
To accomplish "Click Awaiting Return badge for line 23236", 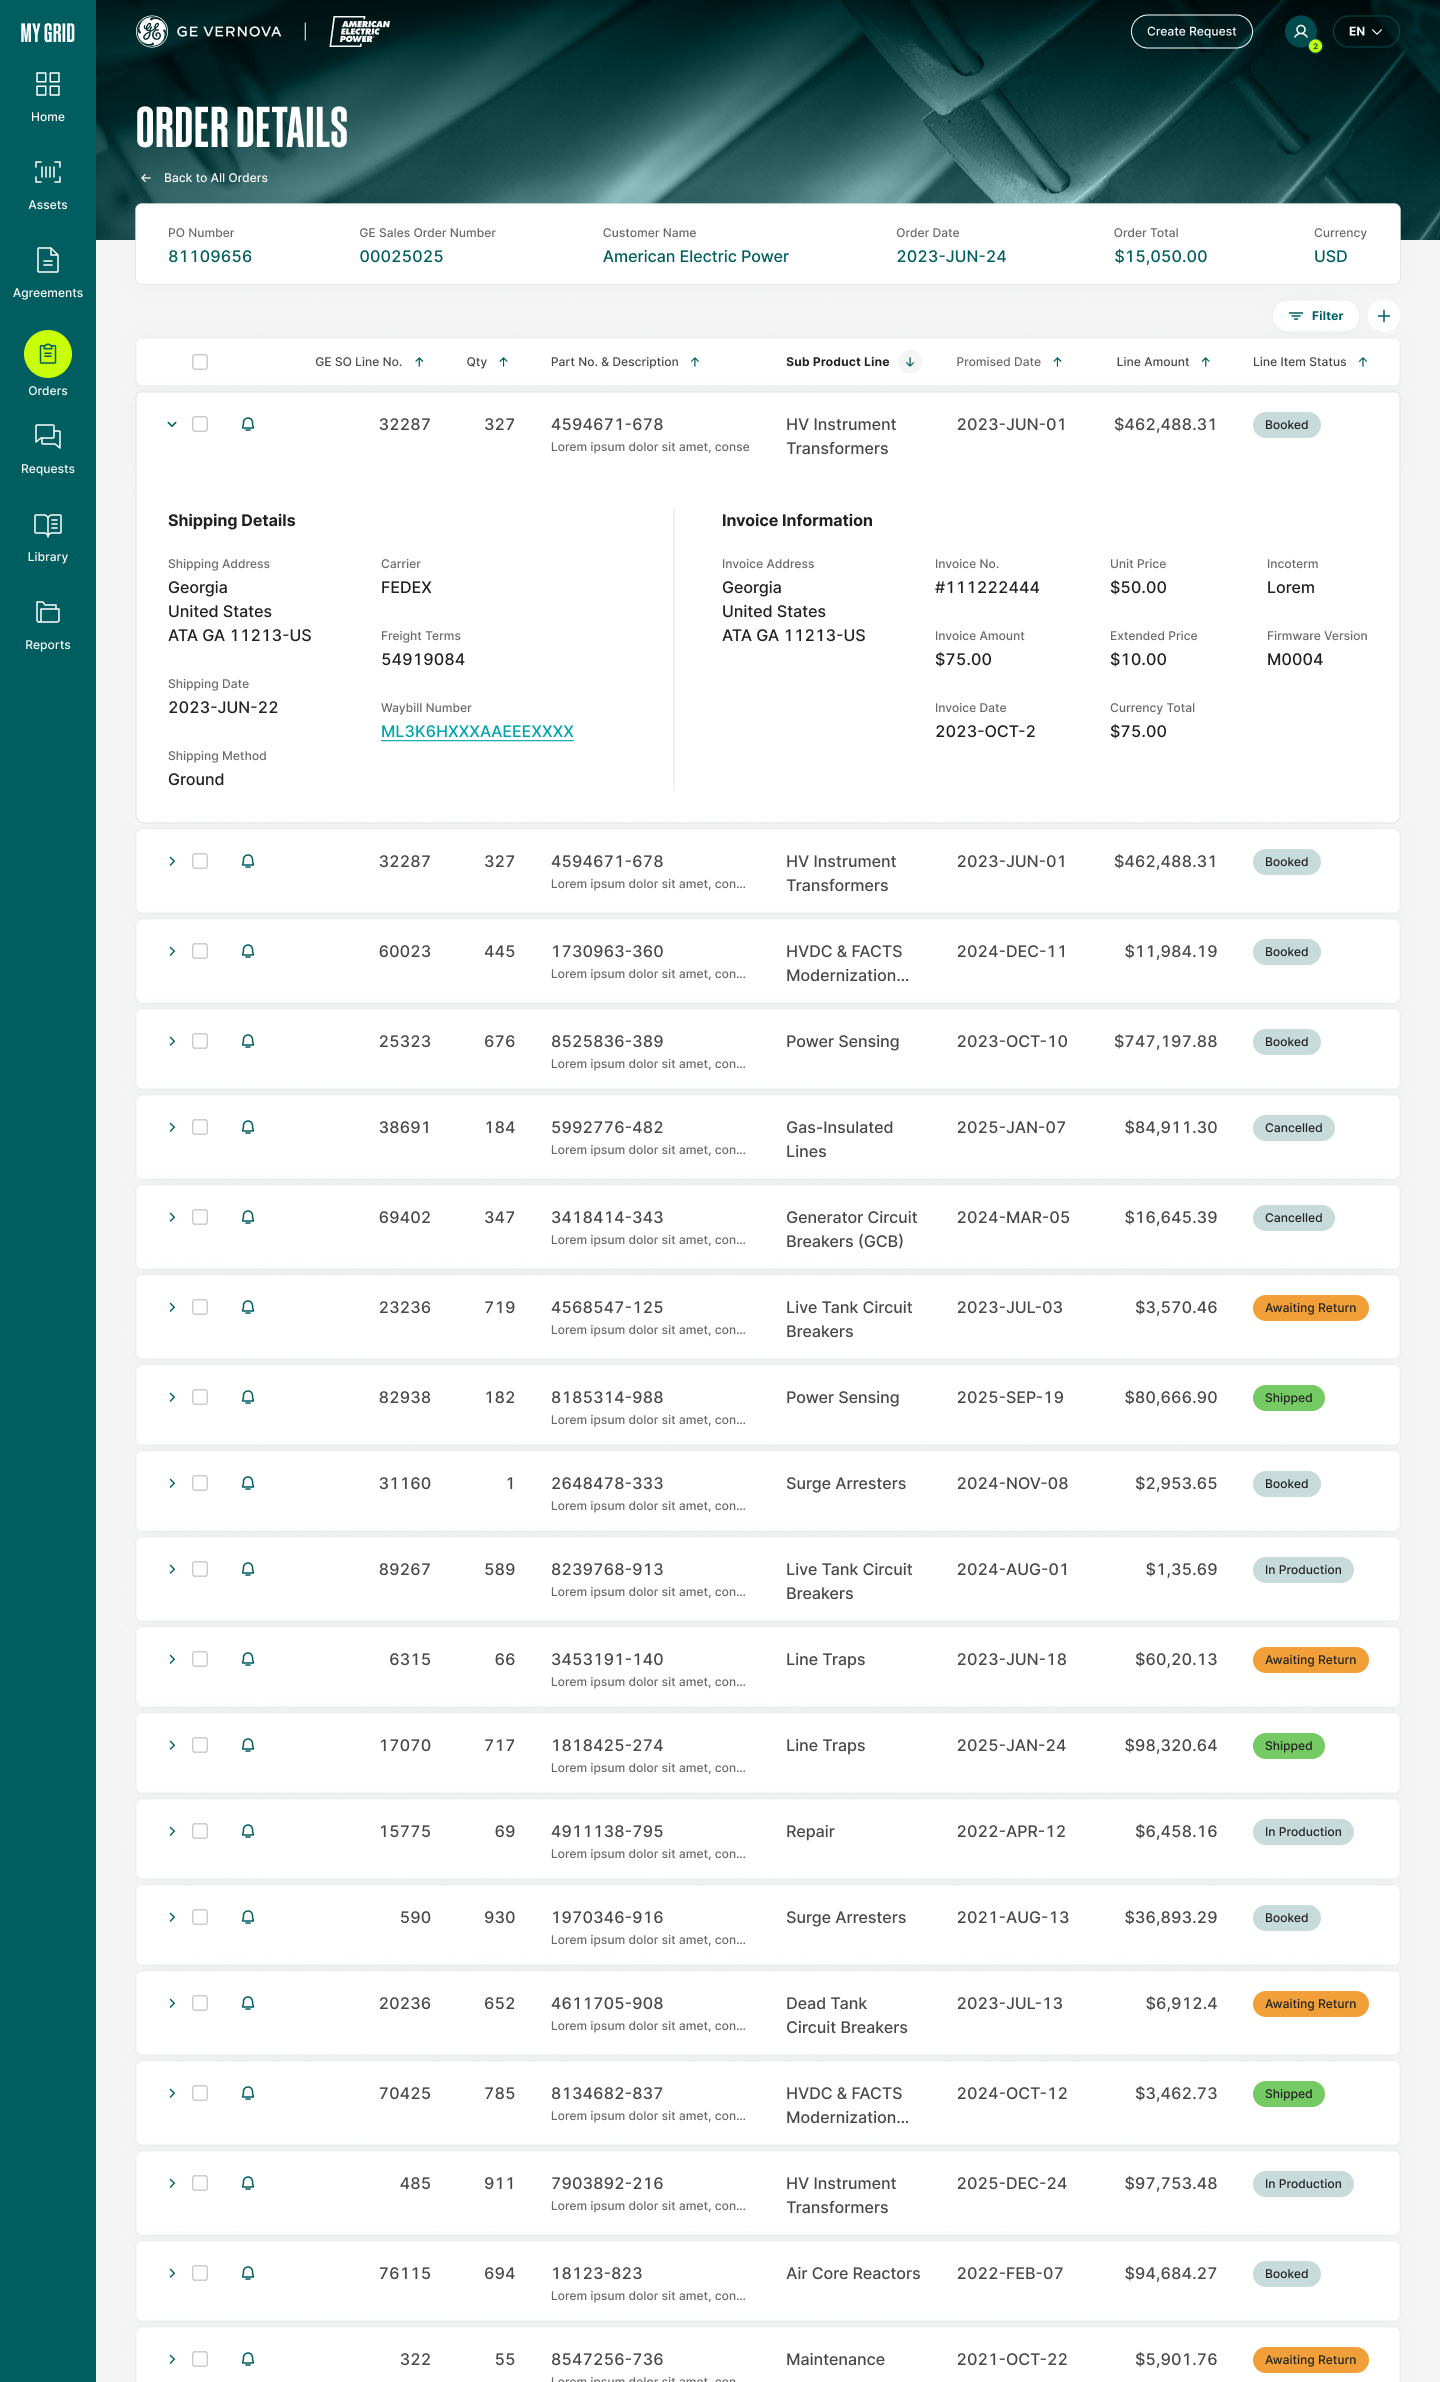I will (1310, 1308).
